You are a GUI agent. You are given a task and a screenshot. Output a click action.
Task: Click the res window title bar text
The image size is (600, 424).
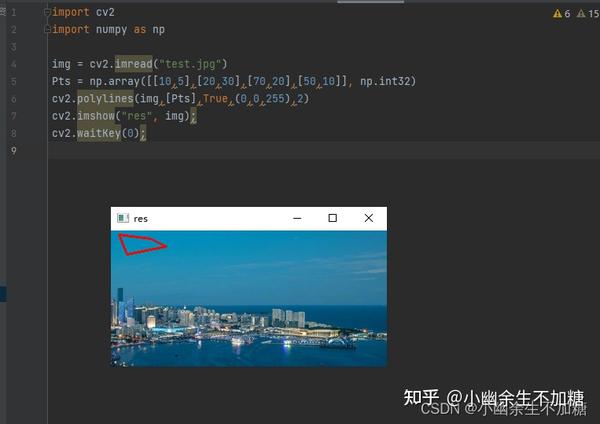pos(140,219)
